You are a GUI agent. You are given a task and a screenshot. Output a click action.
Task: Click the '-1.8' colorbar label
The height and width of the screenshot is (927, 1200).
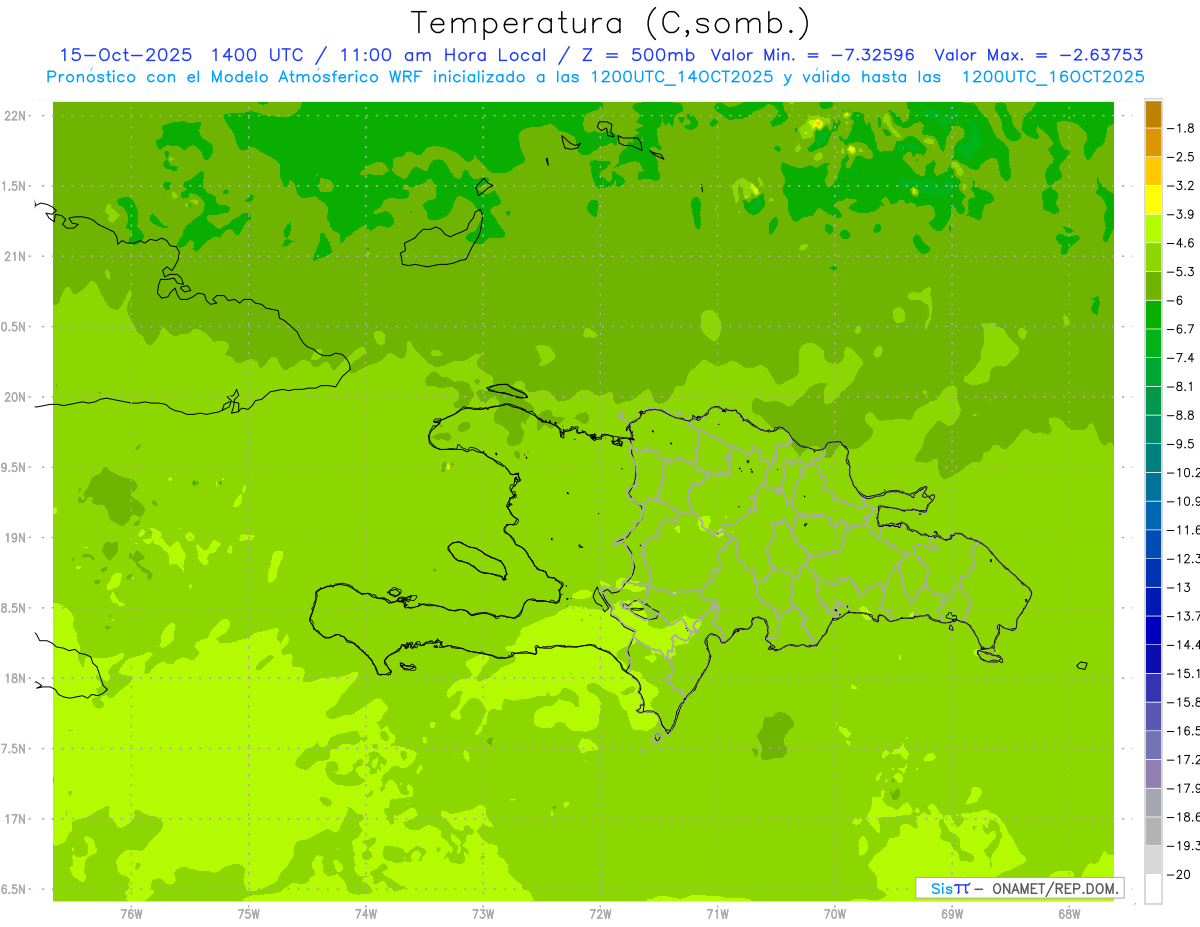click(x=1181, y=128)
